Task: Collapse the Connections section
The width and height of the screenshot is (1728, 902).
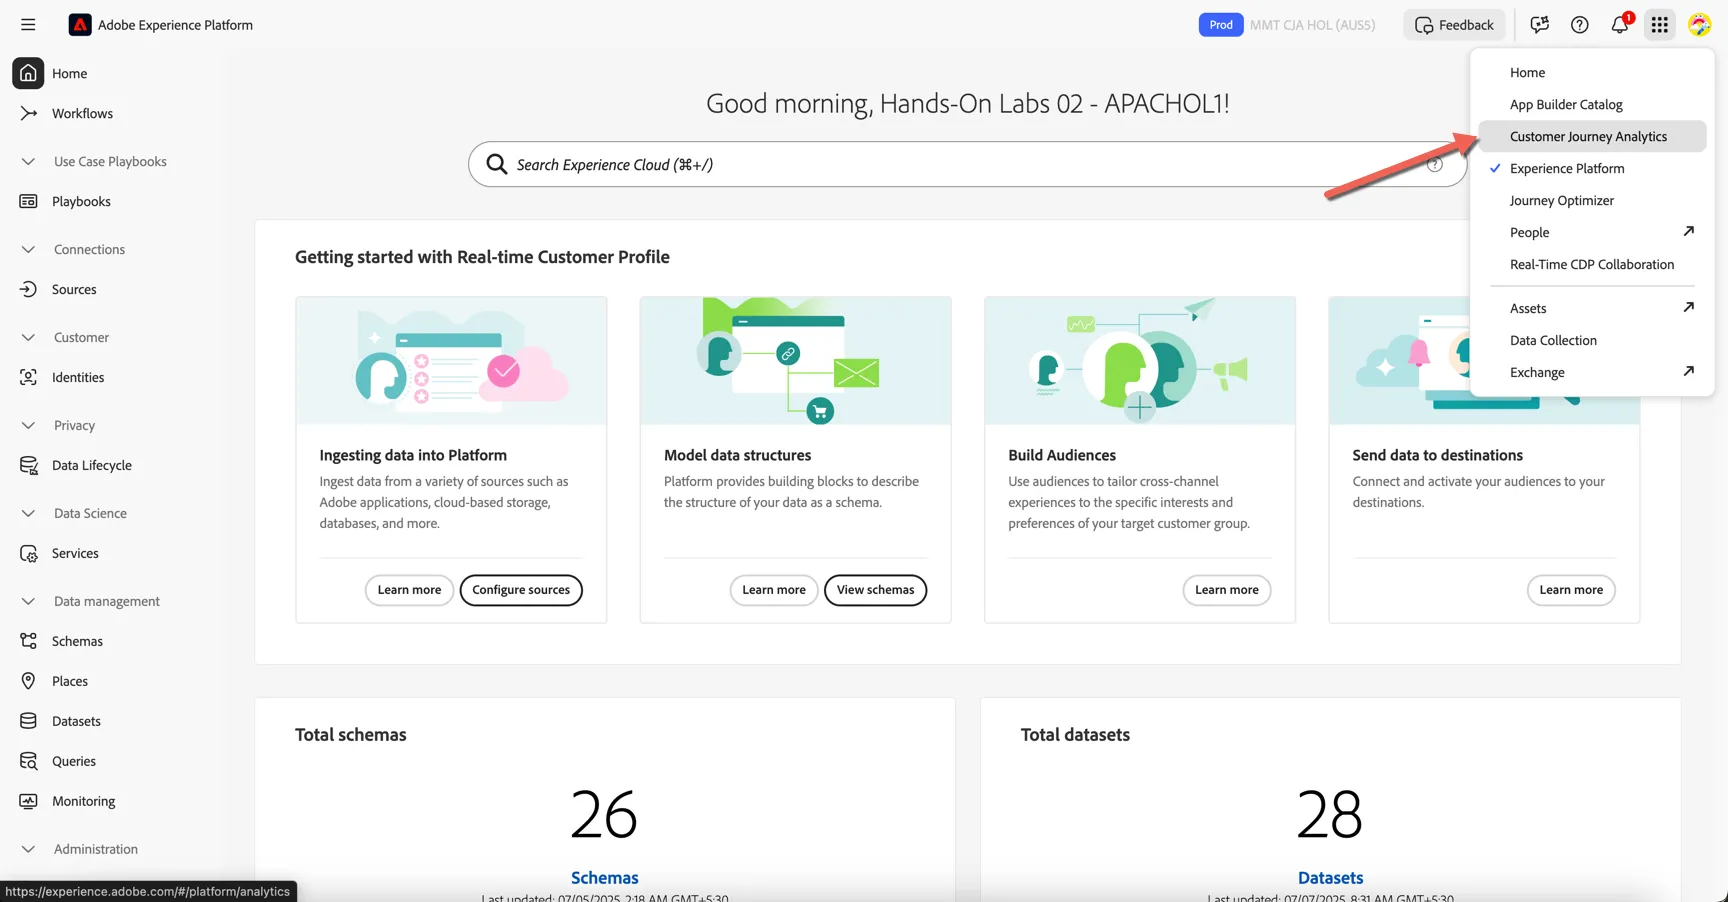Action: click(x=28, y=249)
